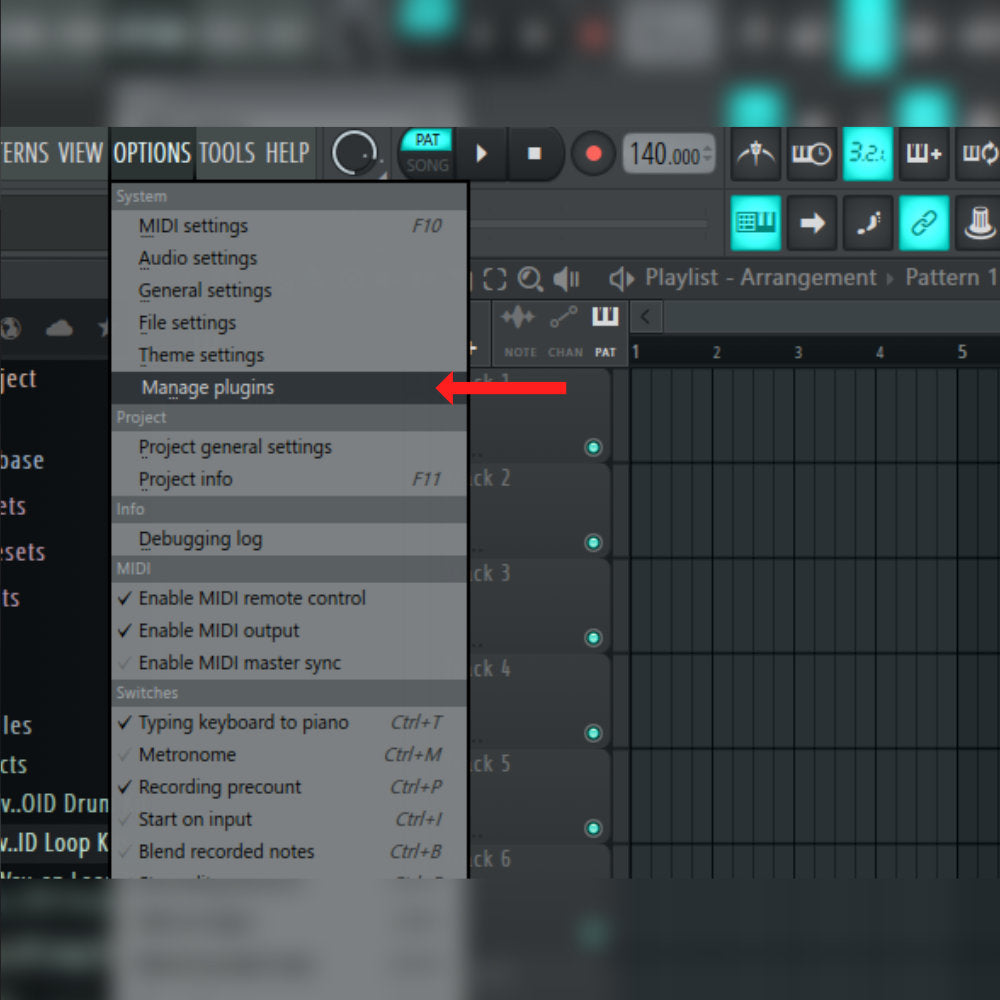Toggle Typing keyboard to piano option
The image size is (1000, 1000).
[243, 722]
